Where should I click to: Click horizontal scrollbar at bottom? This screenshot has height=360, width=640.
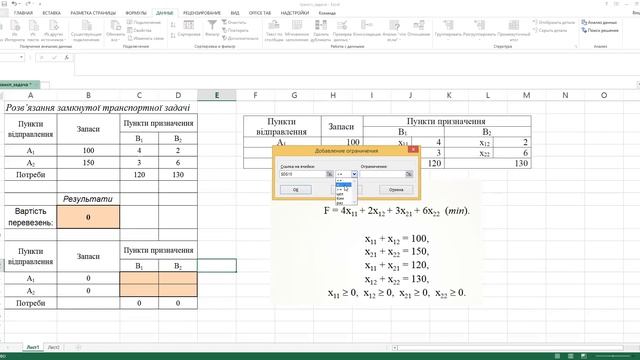(x=510, y=348)
